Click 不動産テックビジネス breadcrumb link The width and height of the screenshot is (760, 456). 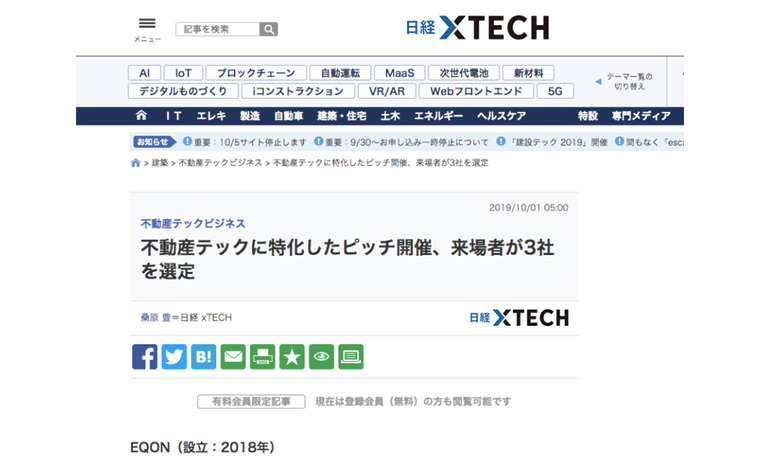(x=220, y=162)
